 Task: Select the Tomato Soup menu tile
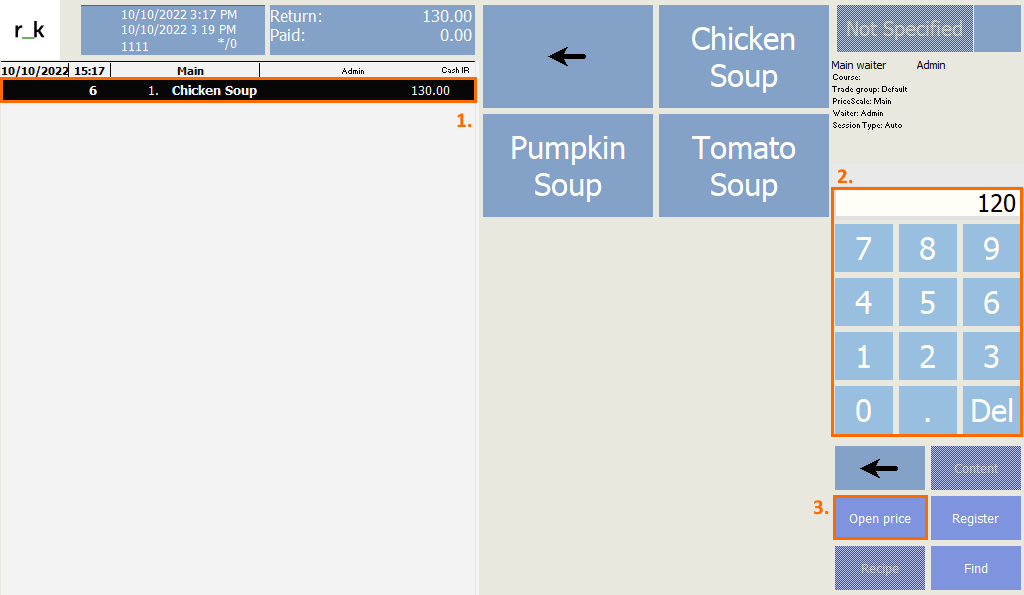(x=743, y=165)
